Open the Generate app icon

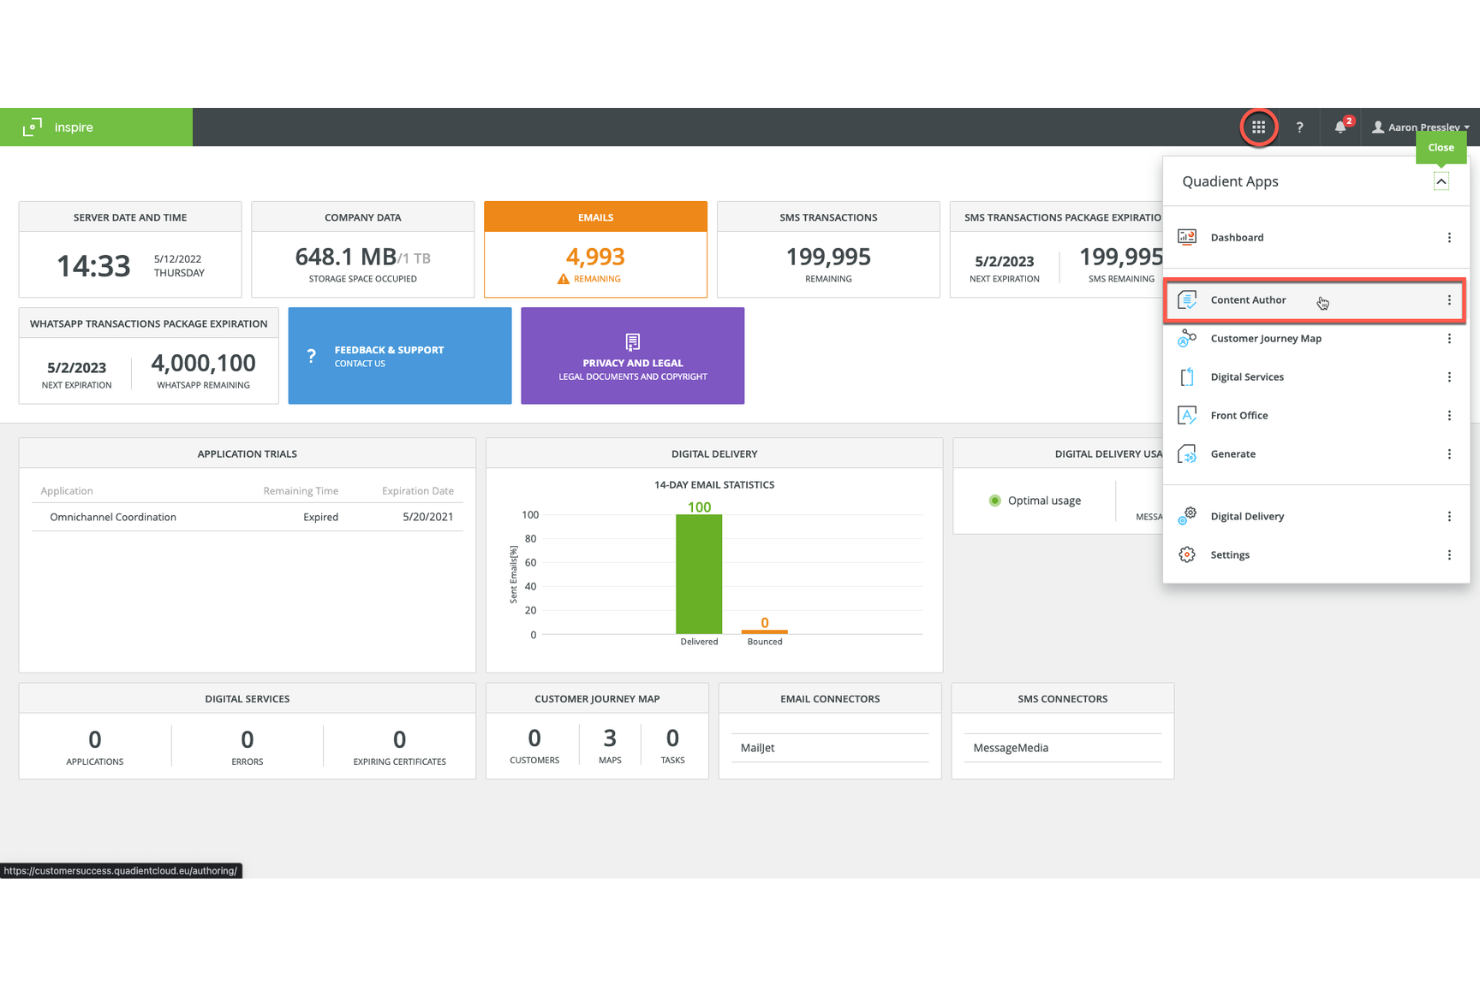pos(1187,454)
